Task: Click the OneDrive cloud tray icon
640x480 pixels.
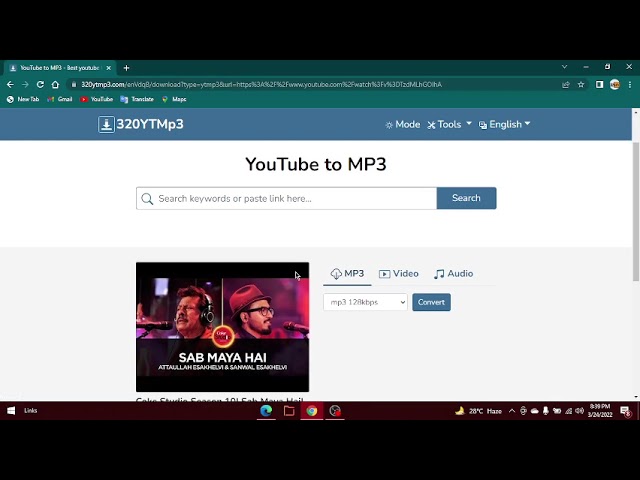Action: click(x=535, y=411)
